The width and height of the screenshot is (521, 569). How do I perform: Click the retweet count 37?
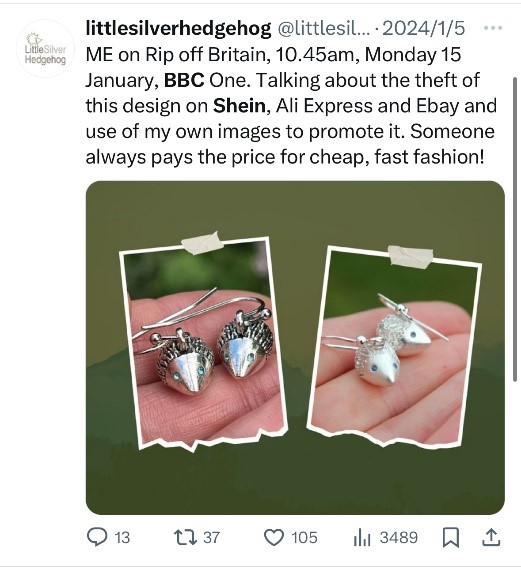click(x=212, y=537)
